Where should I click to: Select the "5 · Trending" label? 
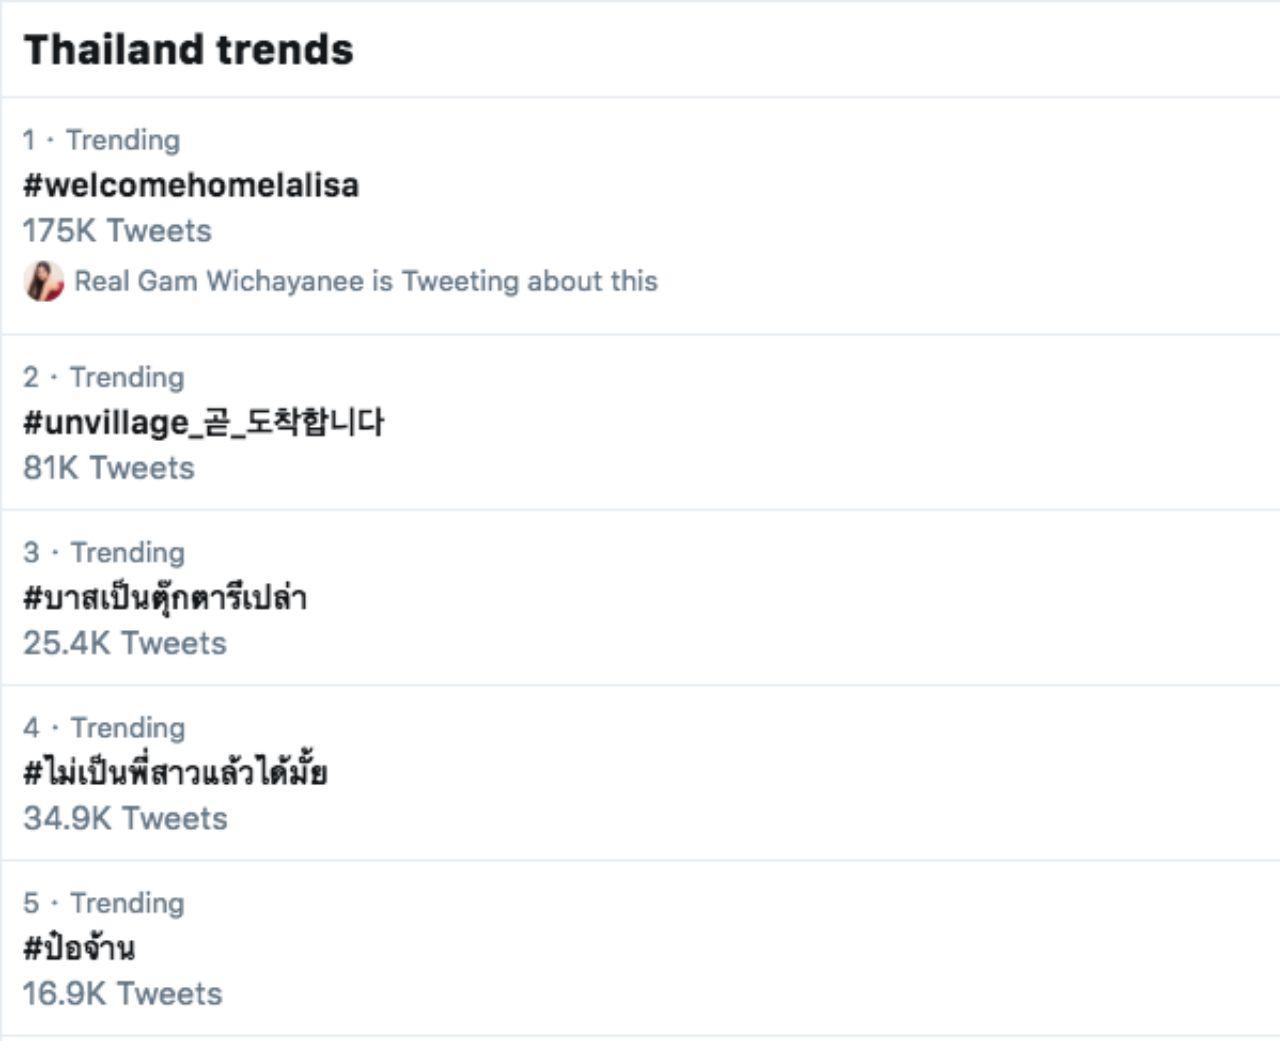103,903
